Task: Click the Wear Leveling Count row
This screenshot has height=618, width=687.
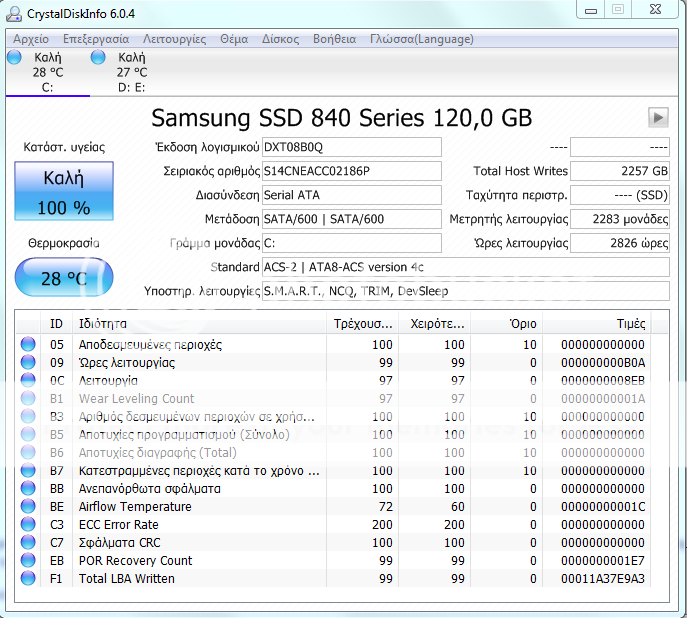Action: [137, 399]
